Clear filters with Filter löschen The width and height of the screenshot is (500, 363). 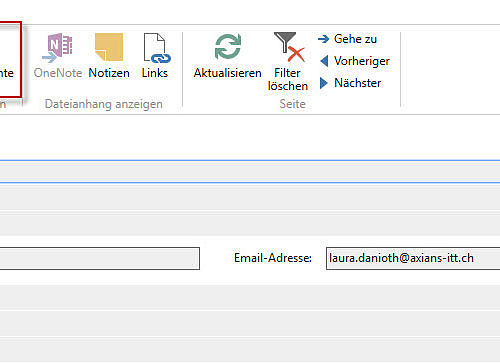288,62
